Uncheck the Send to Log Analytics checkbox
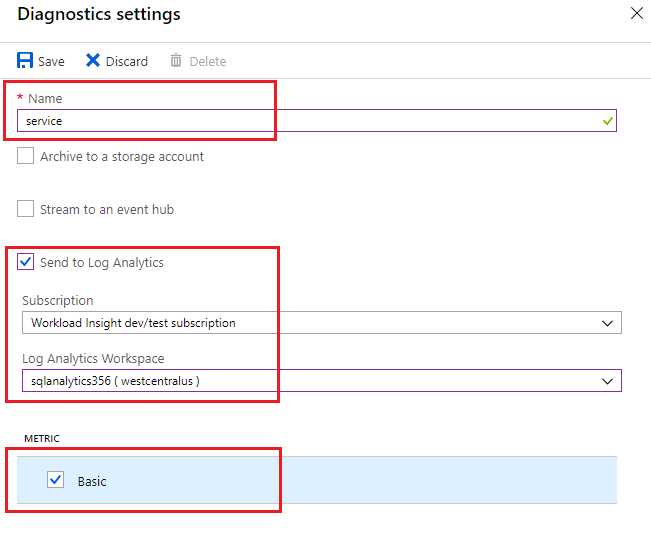The image size is (651, 535). [26, 262]
